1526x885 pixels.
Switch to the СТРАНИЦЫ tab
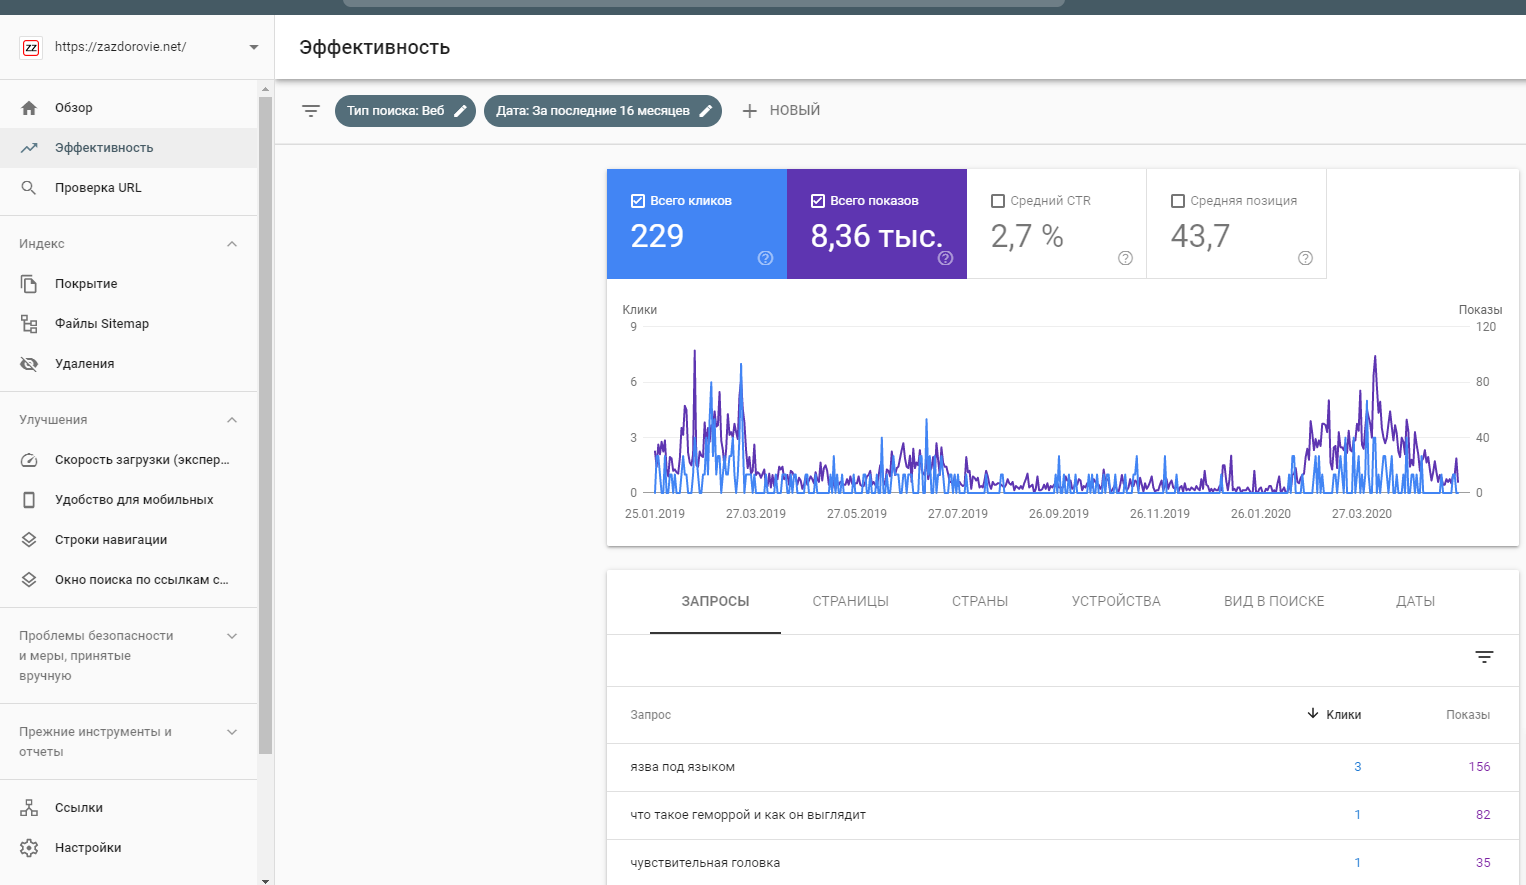coord(850,602)
